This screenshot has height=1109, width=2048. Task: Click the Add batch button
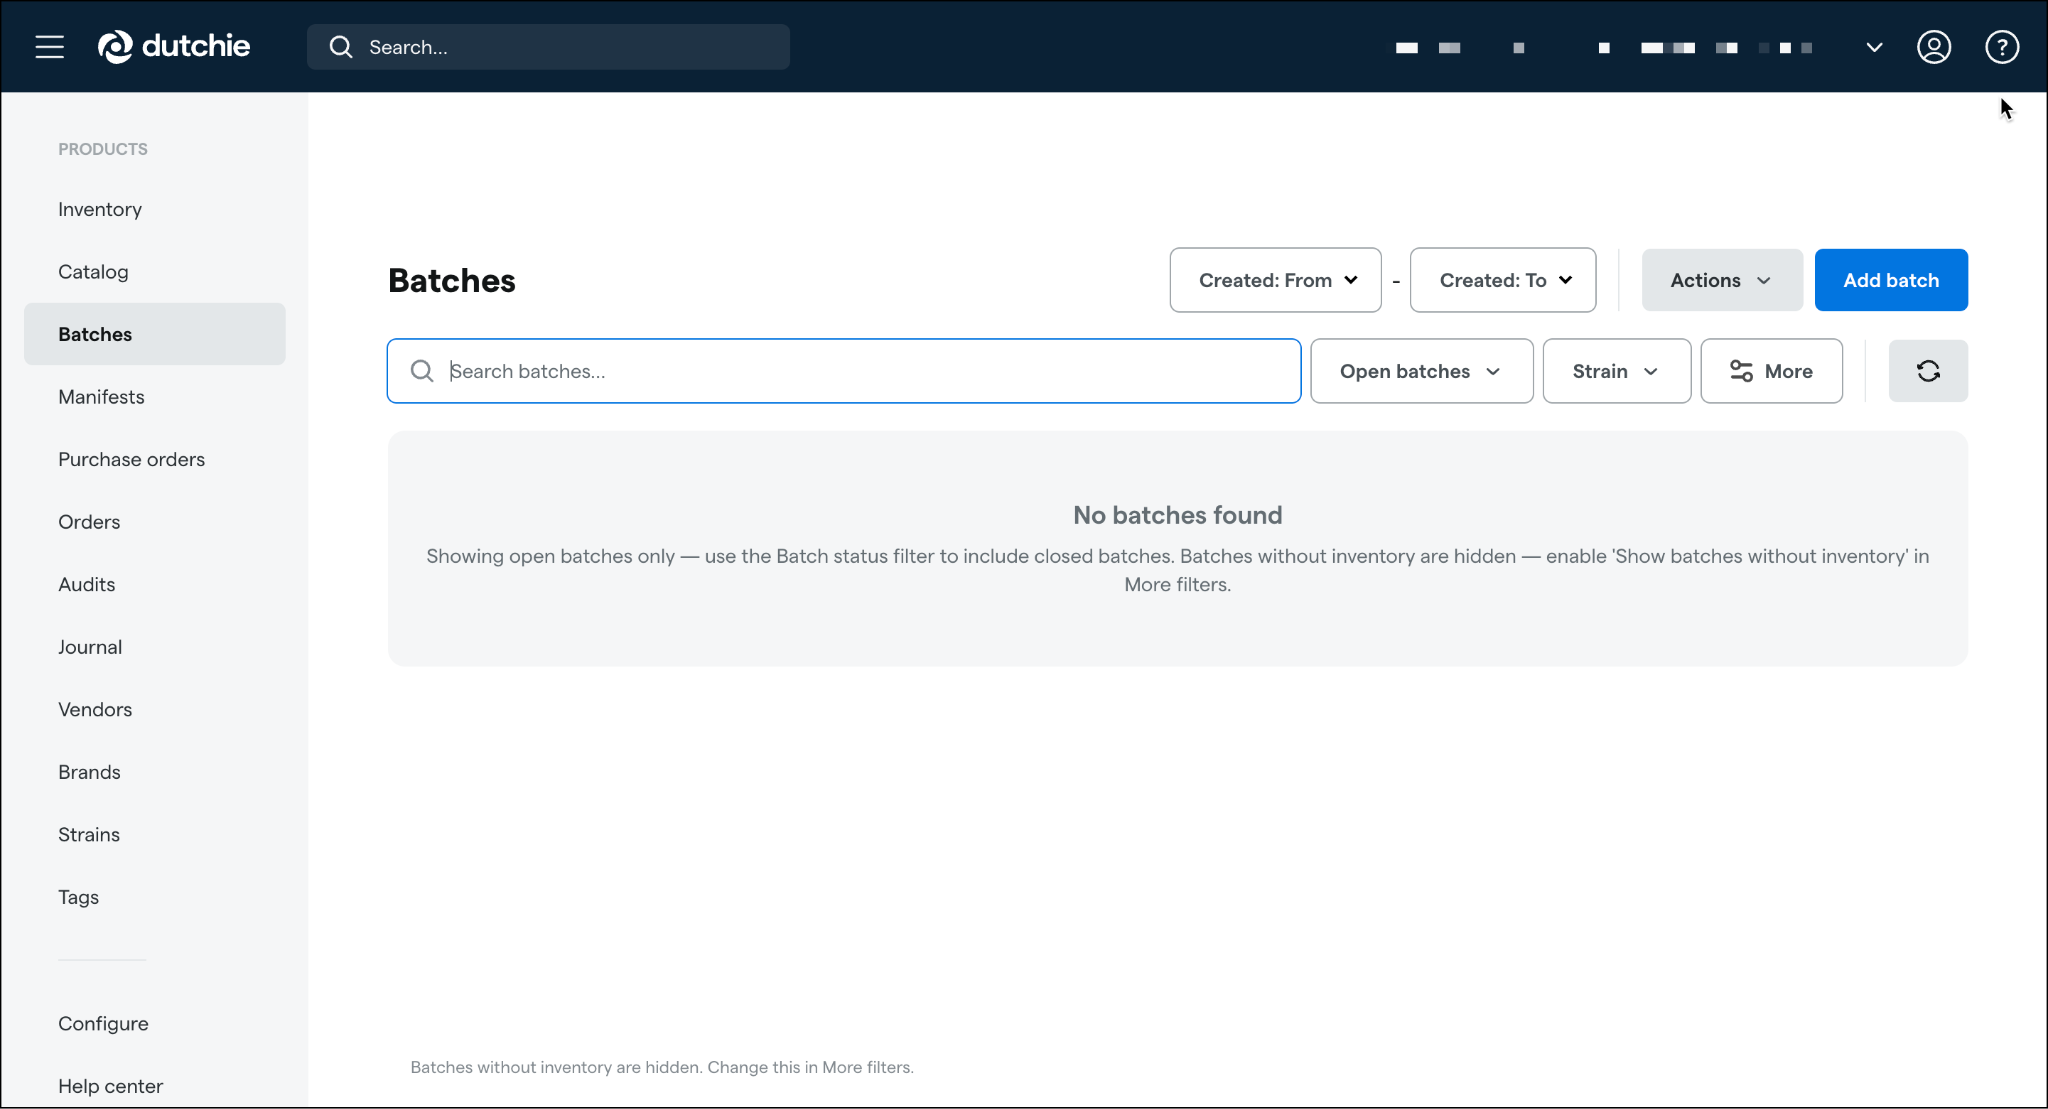pos(1891,280)
